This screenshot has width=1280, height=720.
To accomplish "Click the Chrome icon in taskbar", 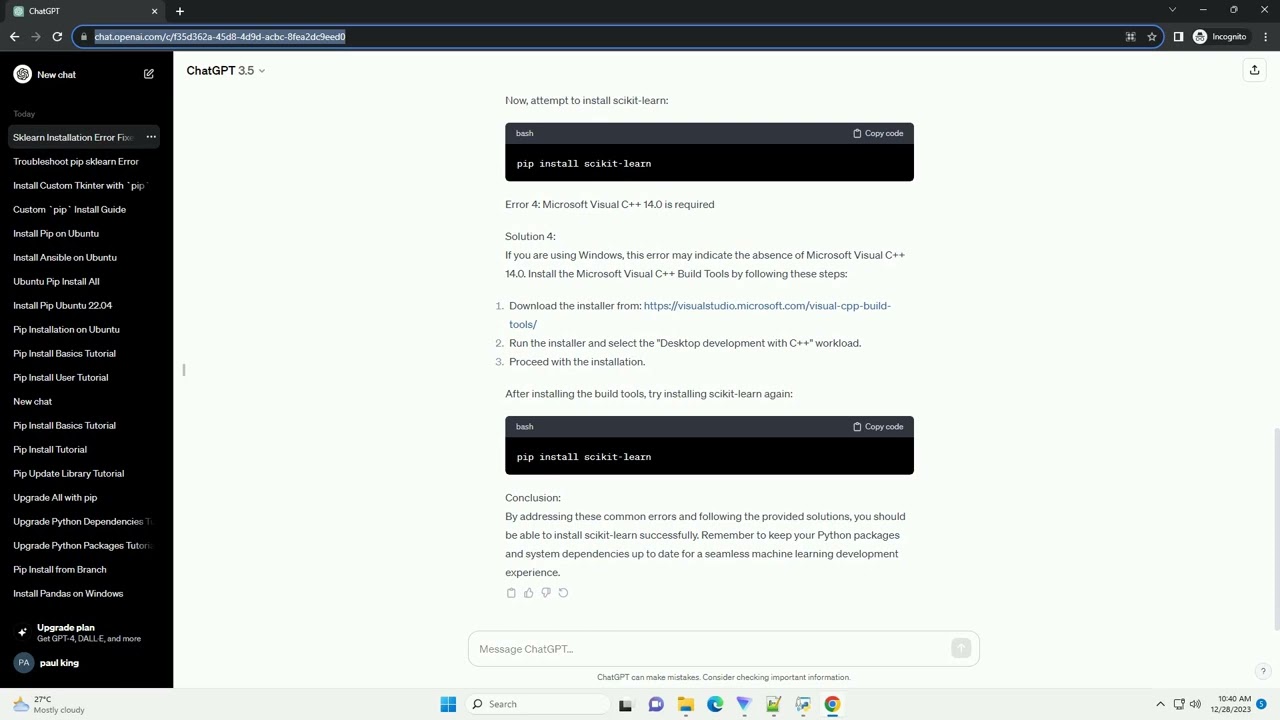I will pyautogui.click(x=832, y=704).
